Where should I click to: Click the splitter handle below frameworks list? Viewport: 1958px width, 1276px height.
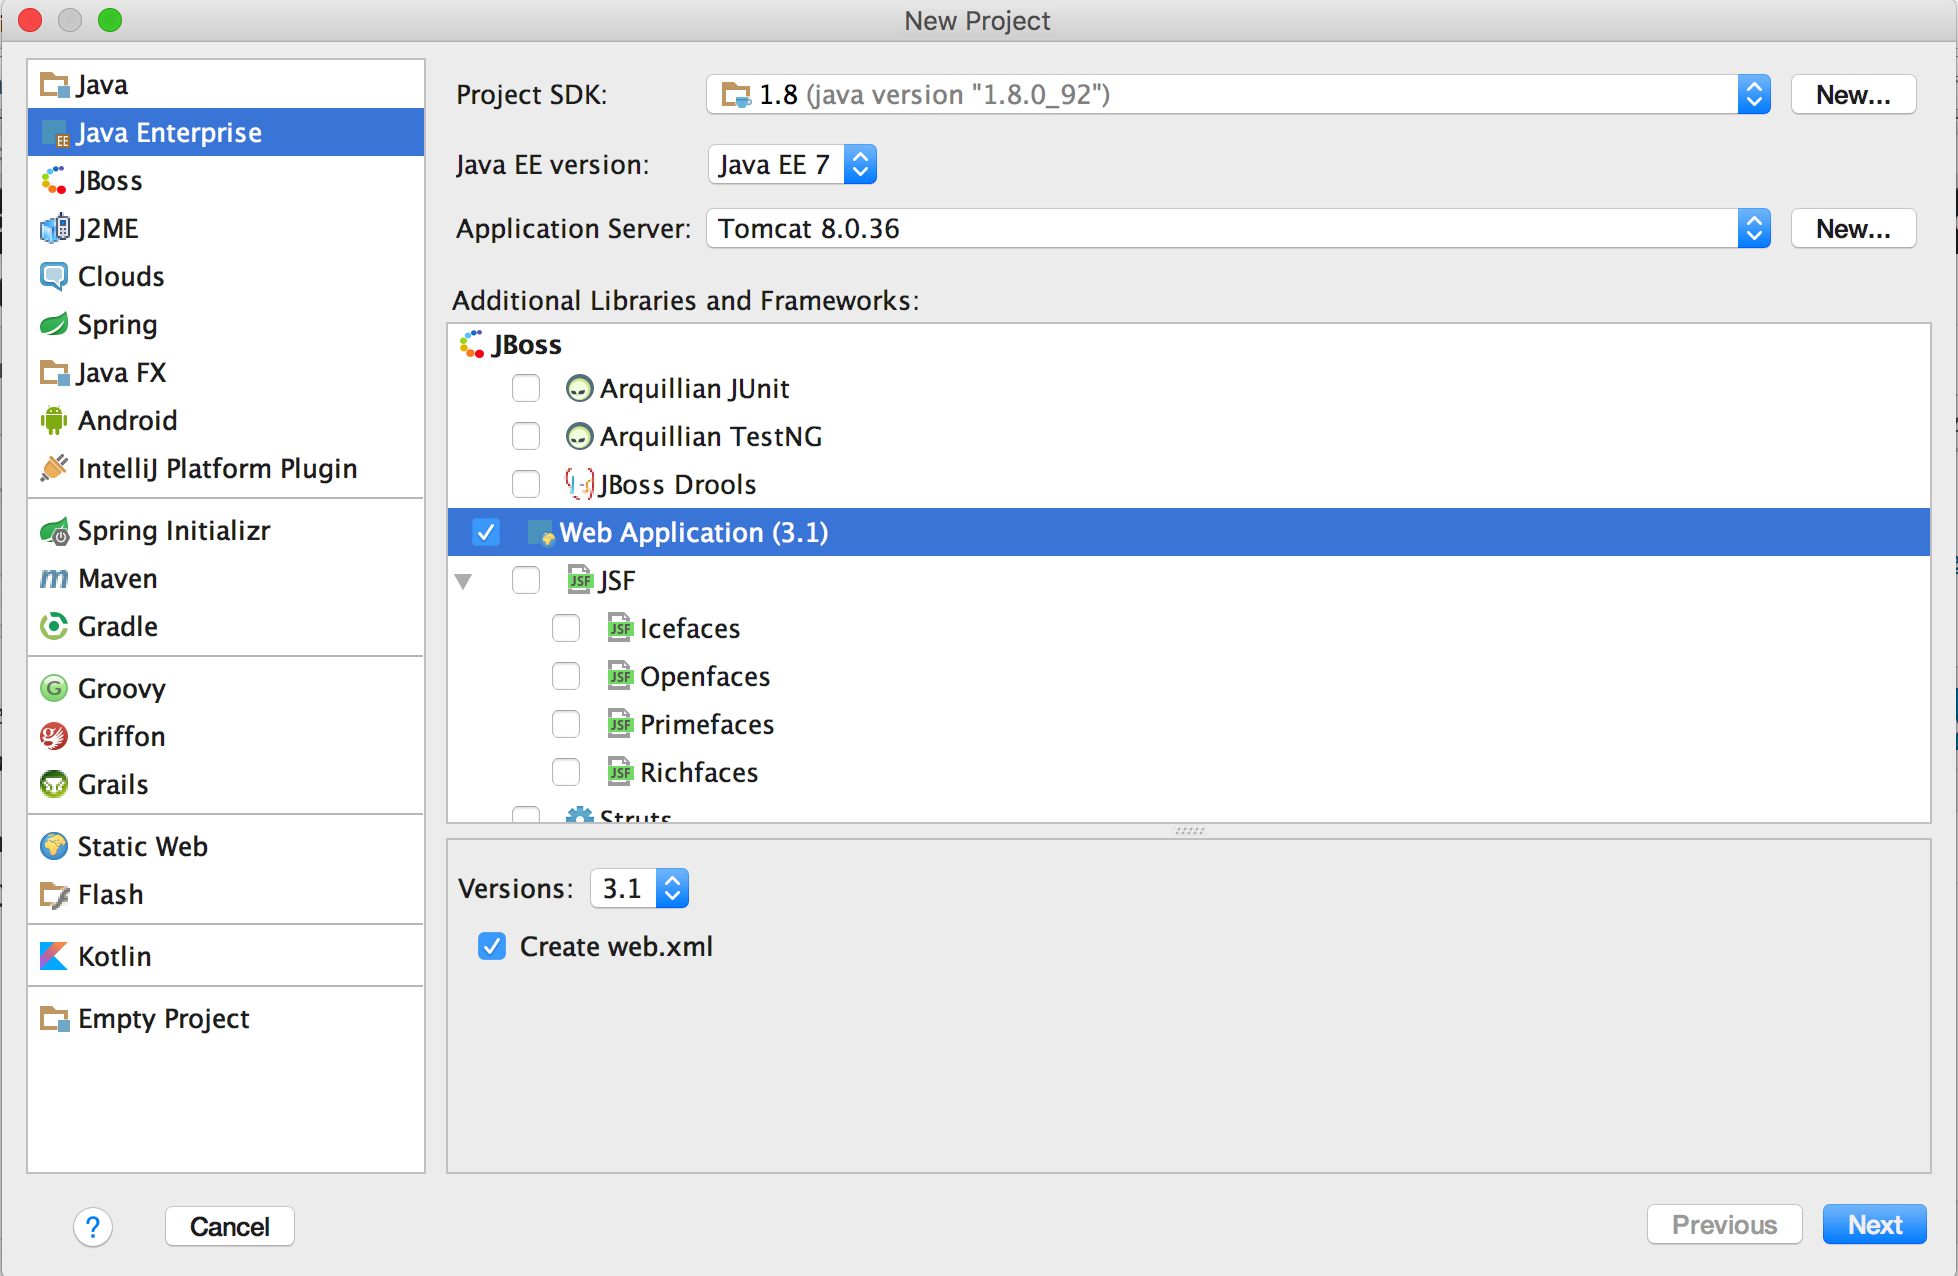click(1189, 831)
